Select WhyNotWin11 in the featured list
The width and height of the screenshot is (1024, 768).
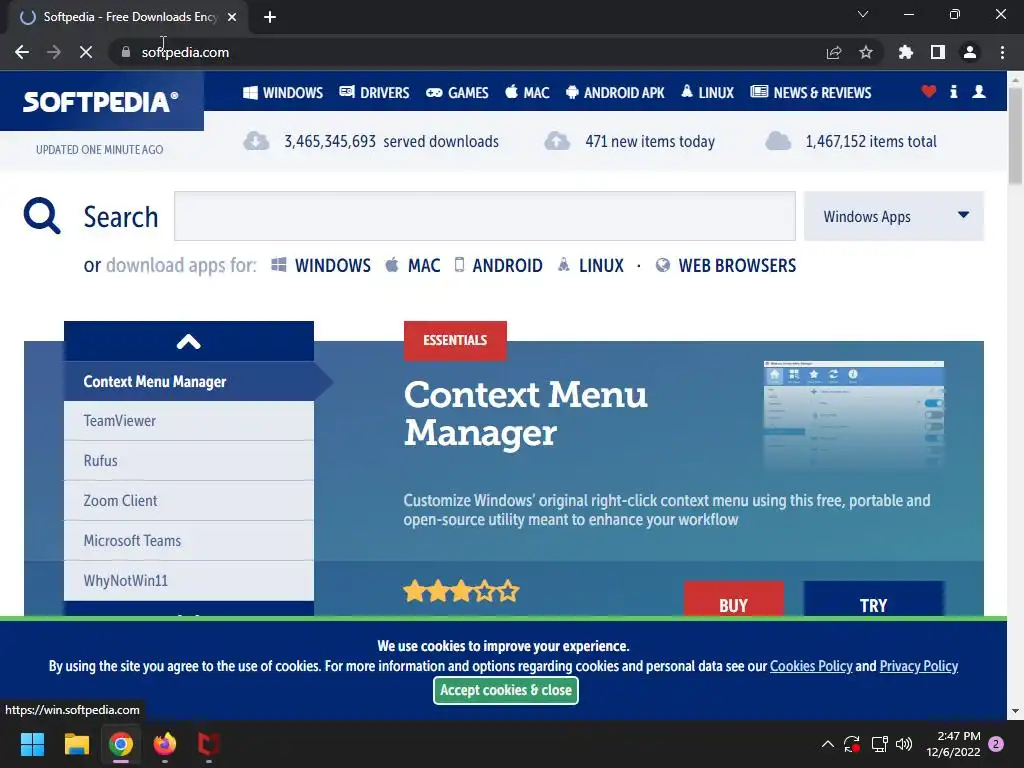point(189,581)
